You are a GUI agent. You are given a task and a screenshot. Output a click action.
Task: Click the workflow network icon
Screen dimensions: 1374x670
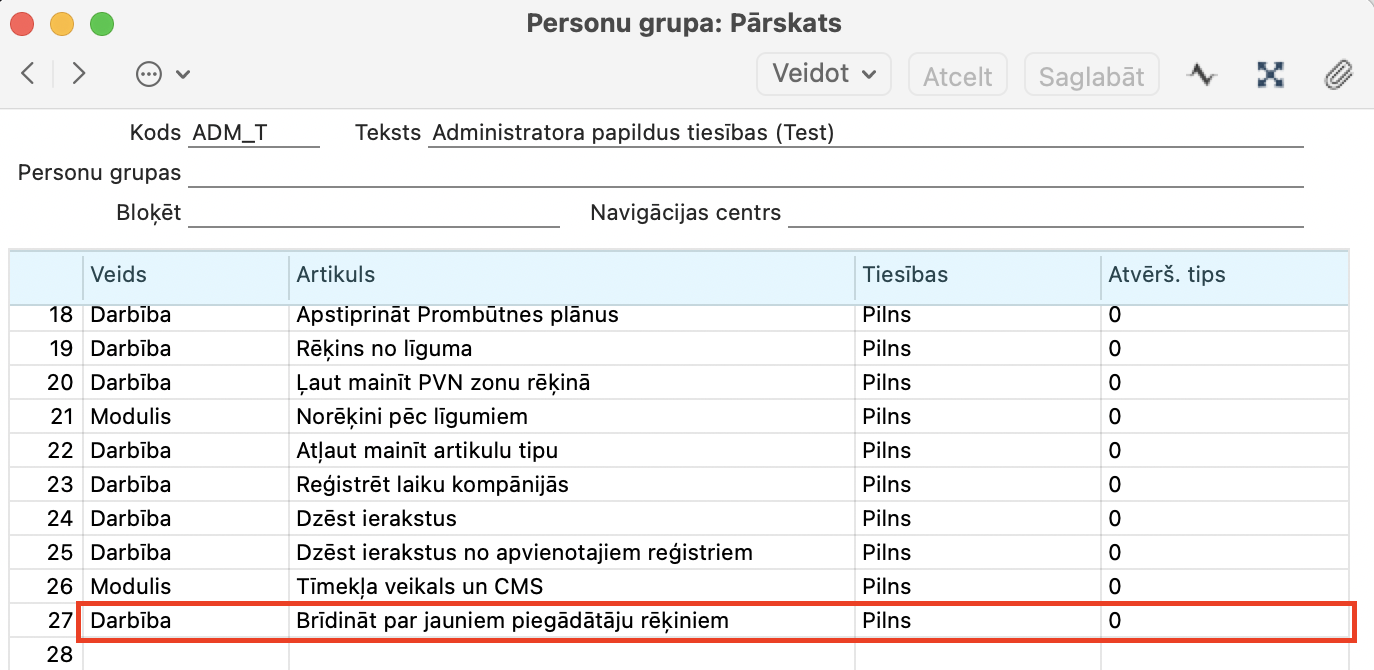click(x=1270, y=74)
